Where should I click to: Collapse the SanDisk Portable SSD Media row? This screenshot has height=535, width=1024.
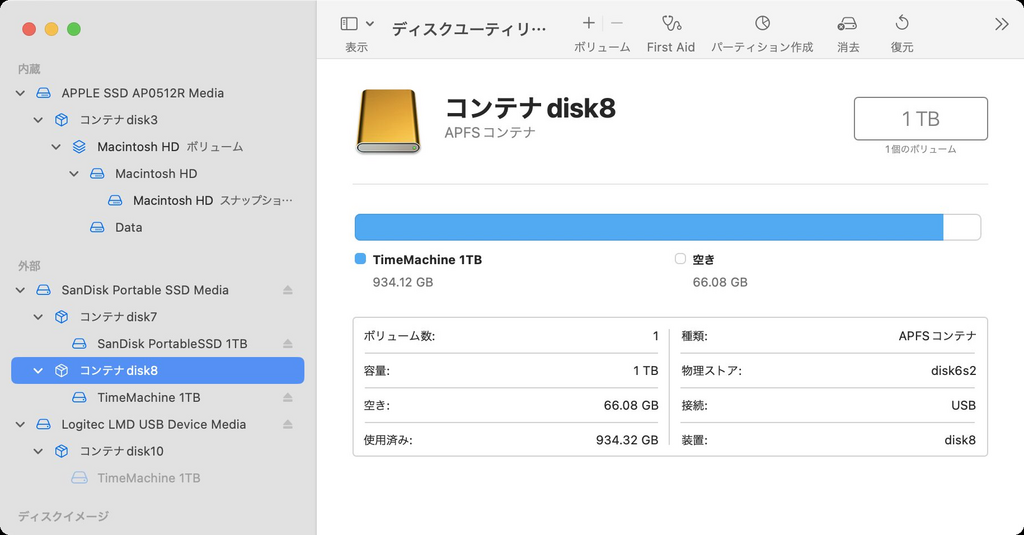click(20, 290)
